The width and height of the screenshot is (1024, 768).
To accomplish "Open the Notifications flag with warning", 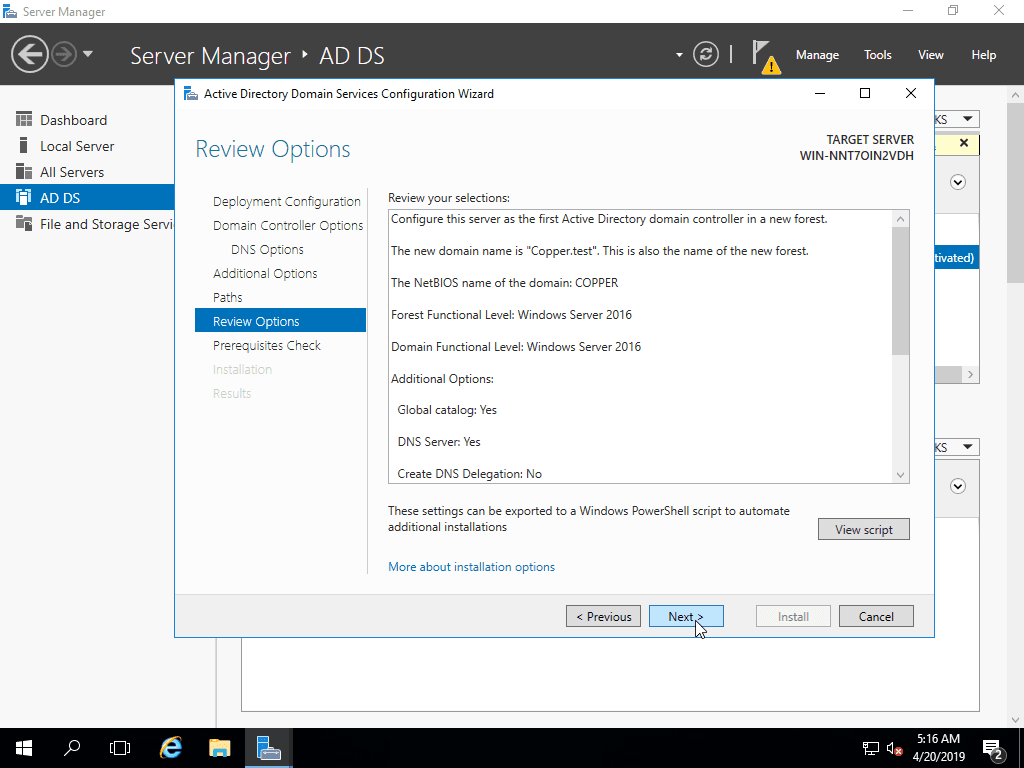I will (765, 56).
